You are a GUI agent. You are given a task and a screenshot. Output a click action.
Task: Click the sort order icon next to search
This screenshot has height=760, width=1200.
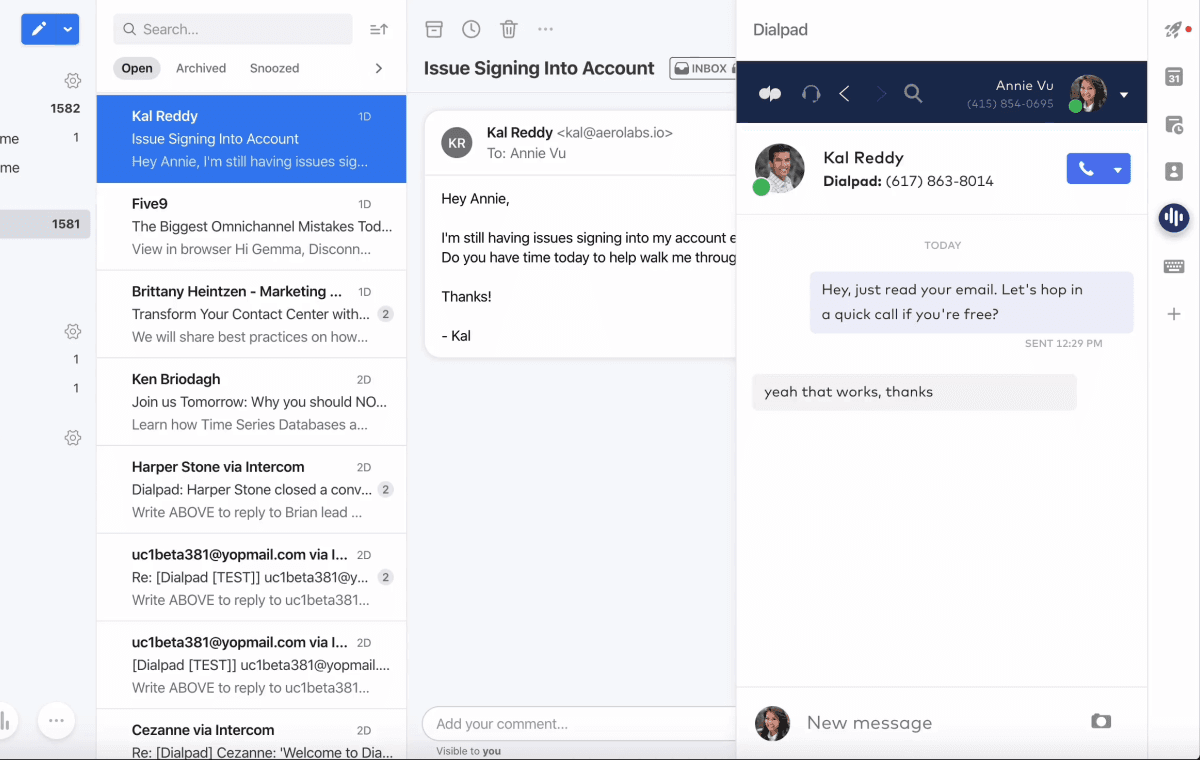click(379, 30)
